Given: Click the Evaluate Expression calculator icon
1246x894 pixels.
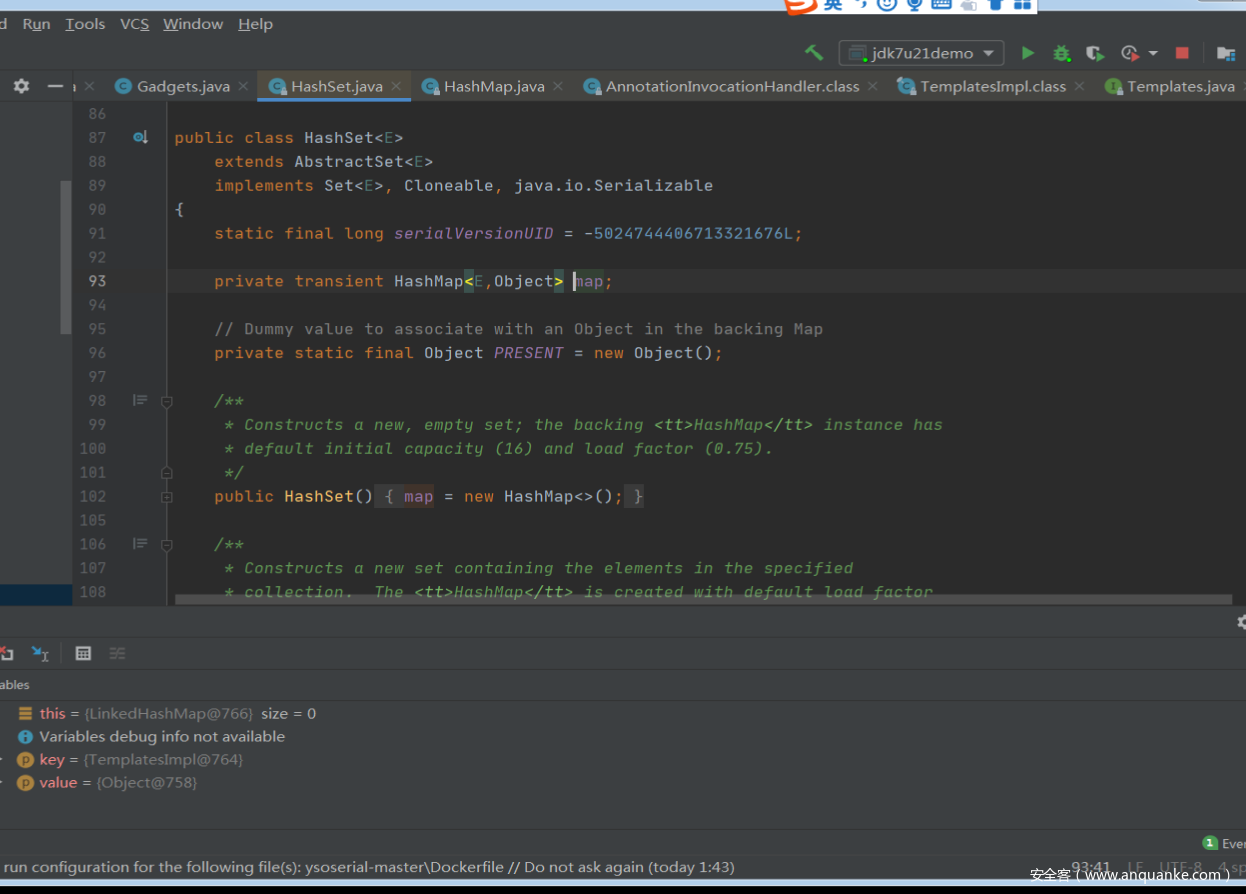Looking at the screenshot, I should tap(83, 653).
